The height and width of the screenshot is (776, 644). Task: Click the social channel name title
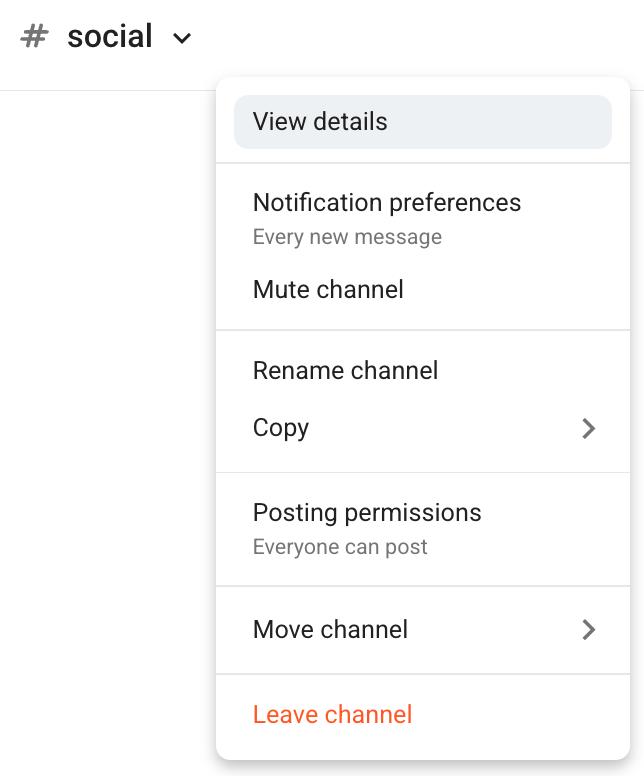point(109,37)
